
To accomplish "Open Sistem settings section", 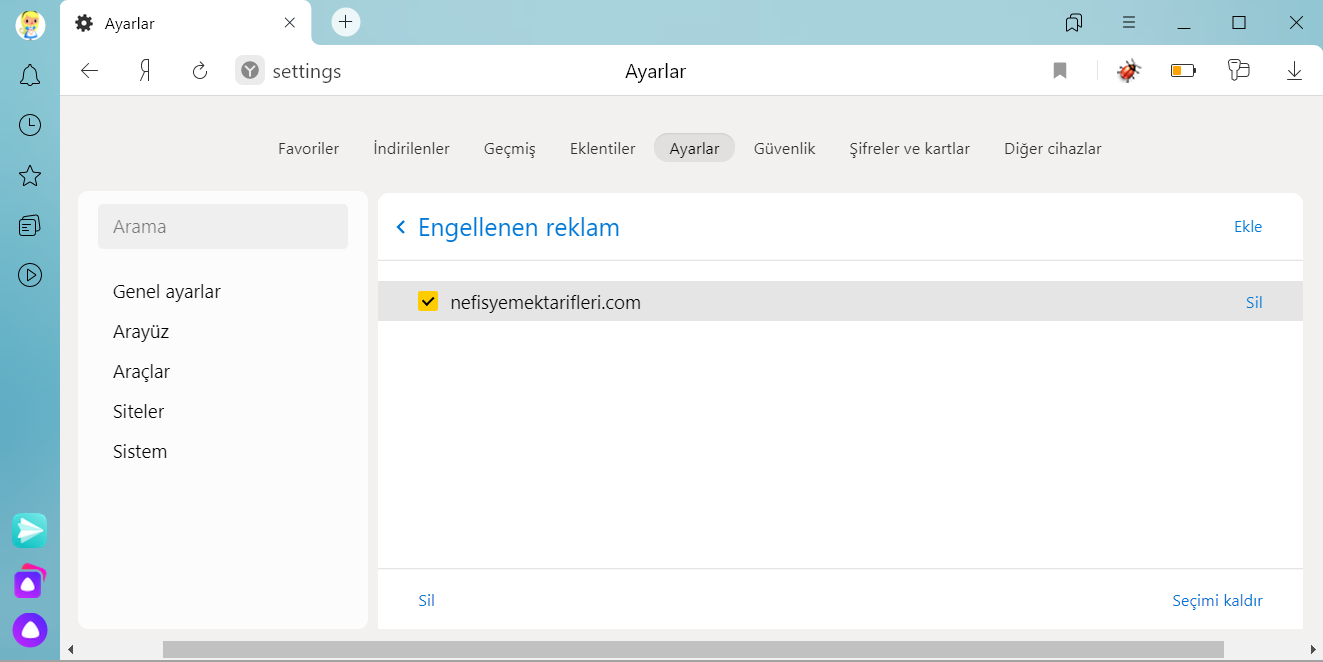I will [140, 452].
